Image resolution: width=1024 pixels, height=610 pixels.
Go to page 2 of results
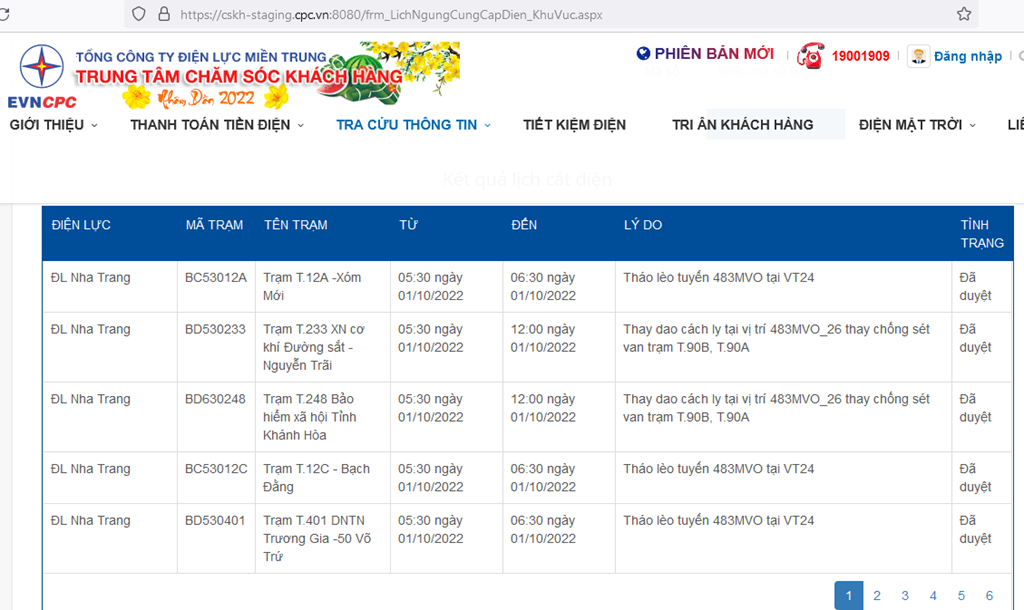point(877,596)
